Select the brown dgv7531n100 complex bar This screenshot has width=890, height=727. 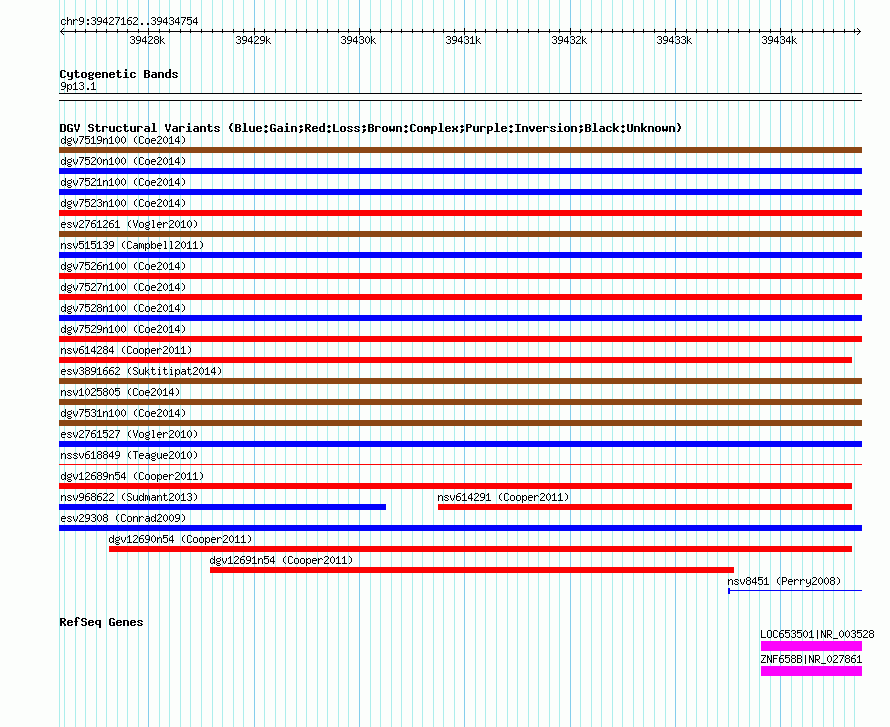[460, 423]
